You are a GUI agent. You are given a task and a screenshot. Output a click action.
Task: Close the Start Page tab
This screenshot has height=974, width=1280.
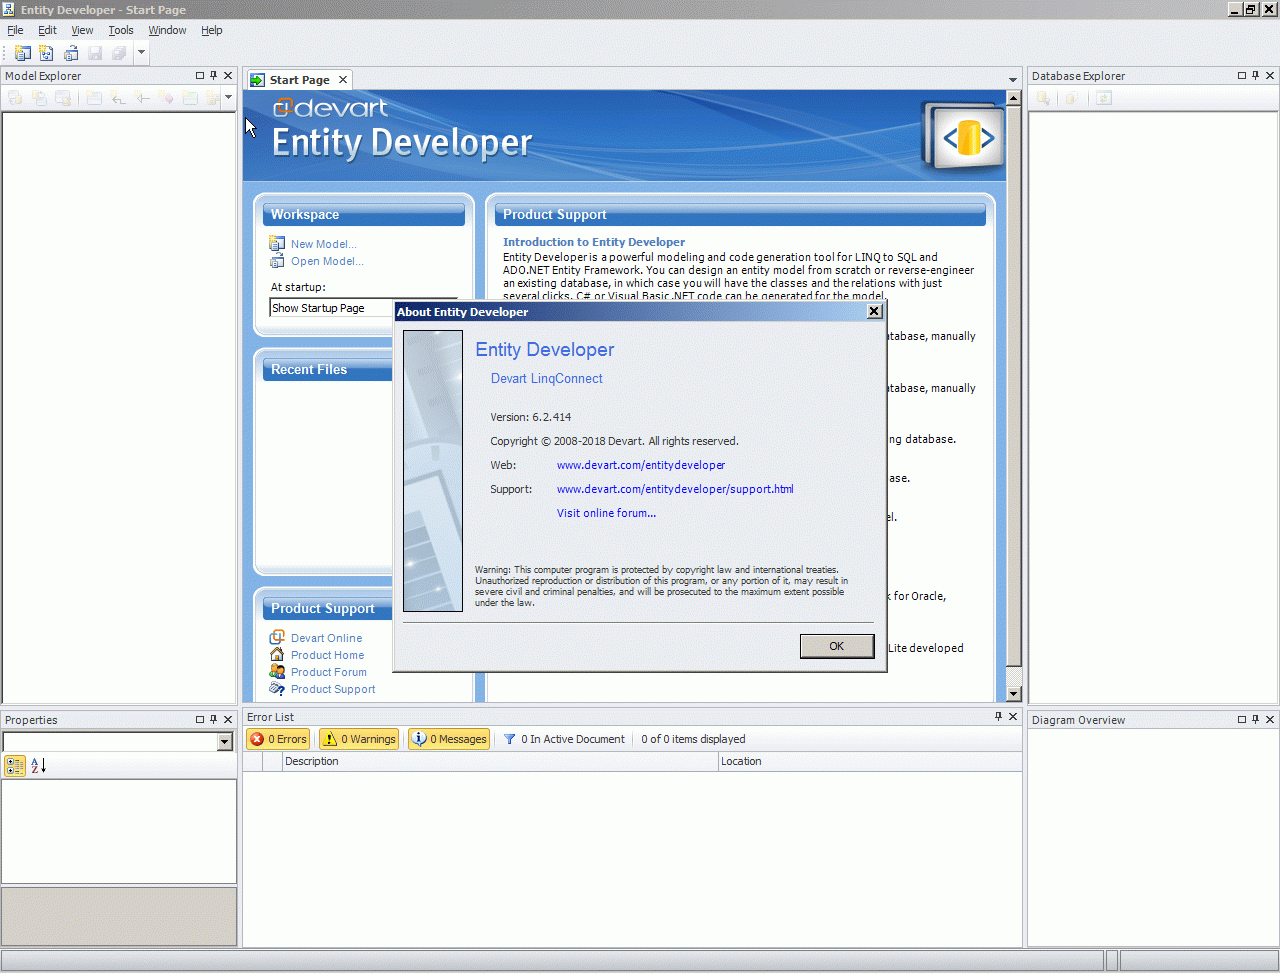coord(343,80)
